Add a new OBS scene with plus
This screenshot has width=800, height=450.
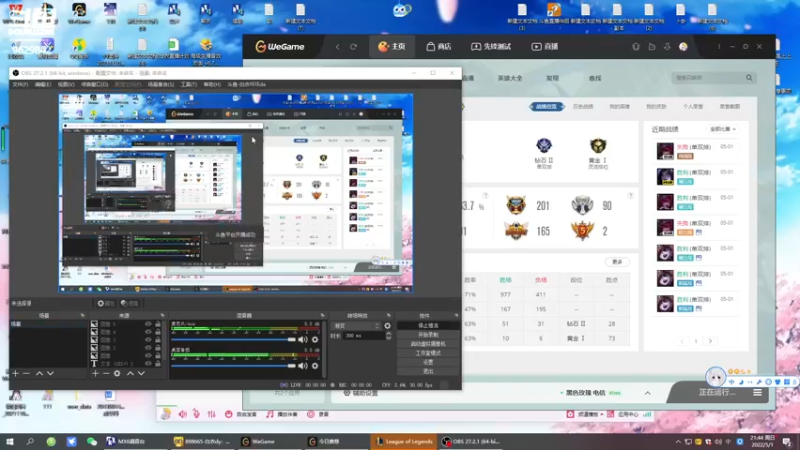(x=15, y=373)
